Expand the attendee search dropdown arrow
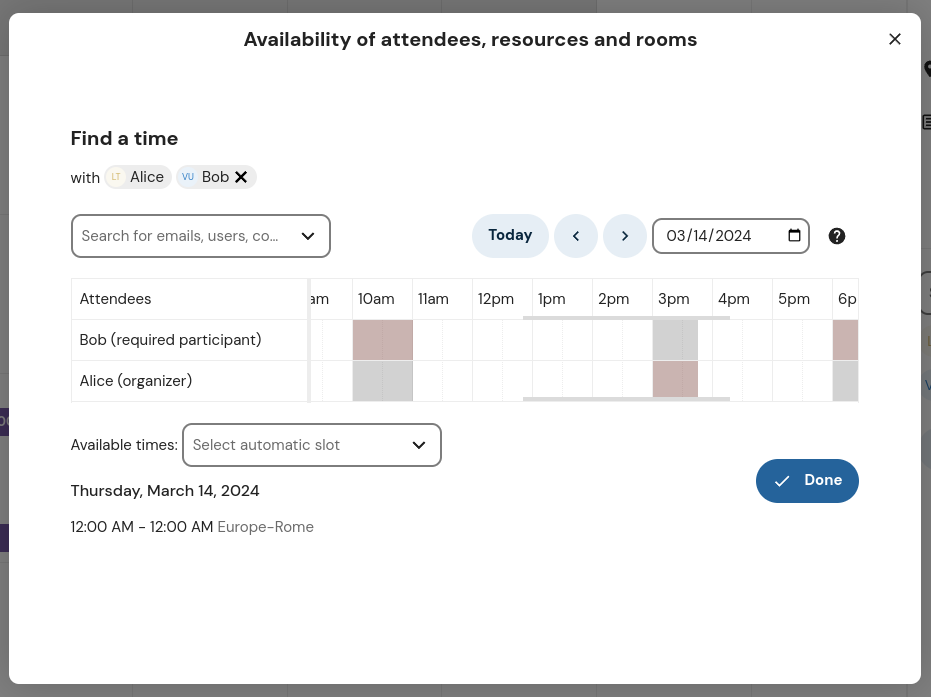931x697 pixels. pos(308,236)
